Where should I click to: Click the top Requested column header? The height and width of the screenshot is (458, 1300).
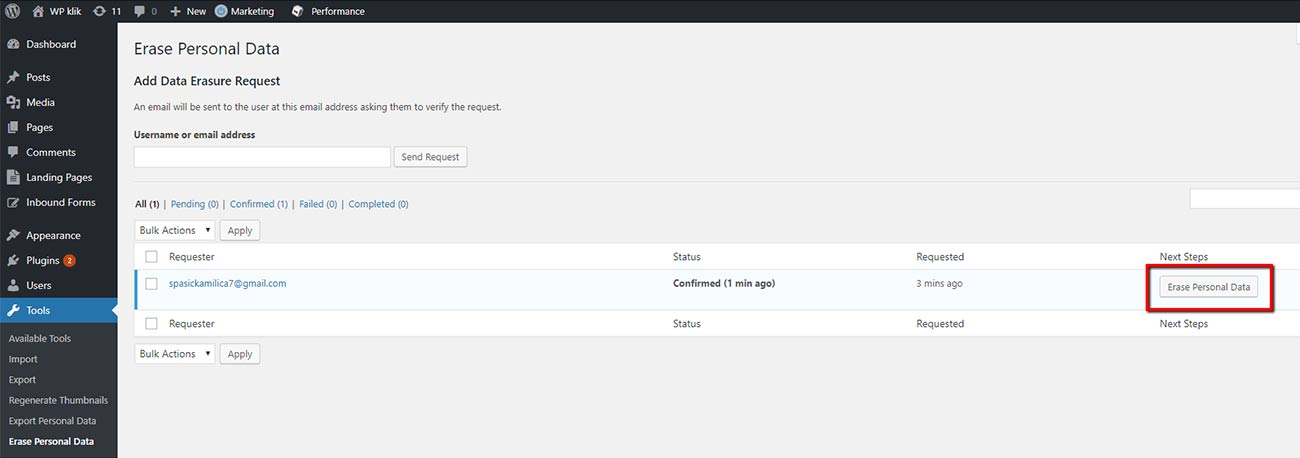point(940,257)
